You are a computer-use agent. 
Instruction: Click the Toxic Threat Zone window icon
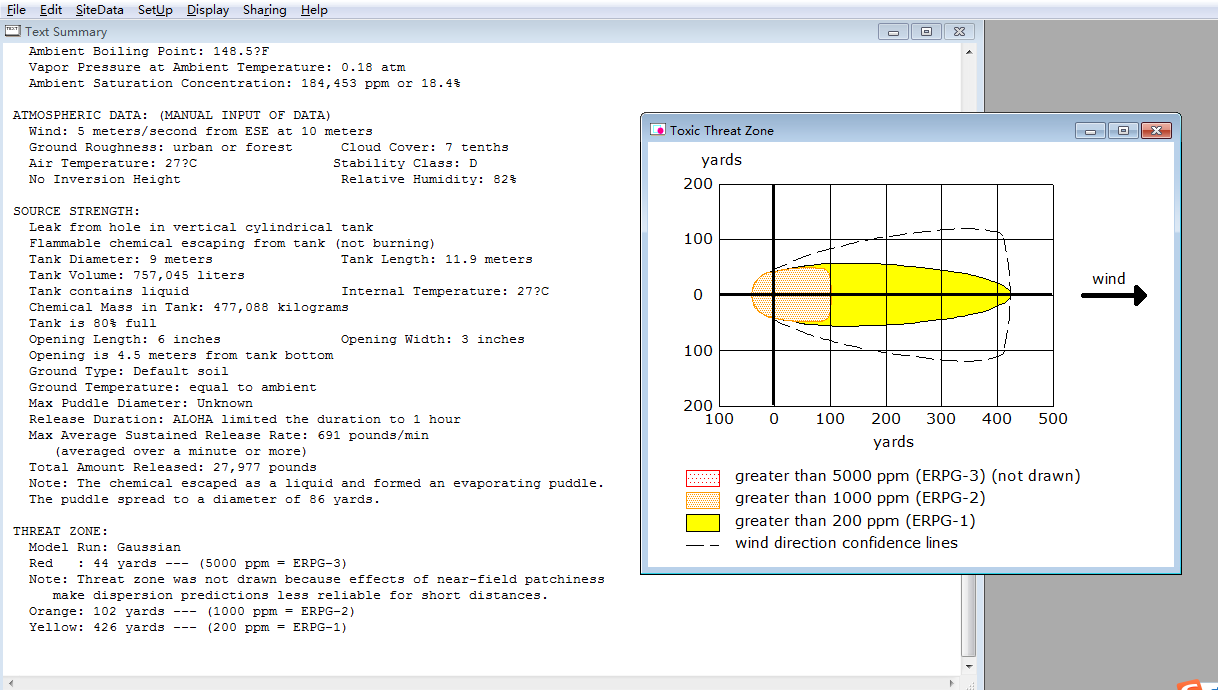coord(658,130)
